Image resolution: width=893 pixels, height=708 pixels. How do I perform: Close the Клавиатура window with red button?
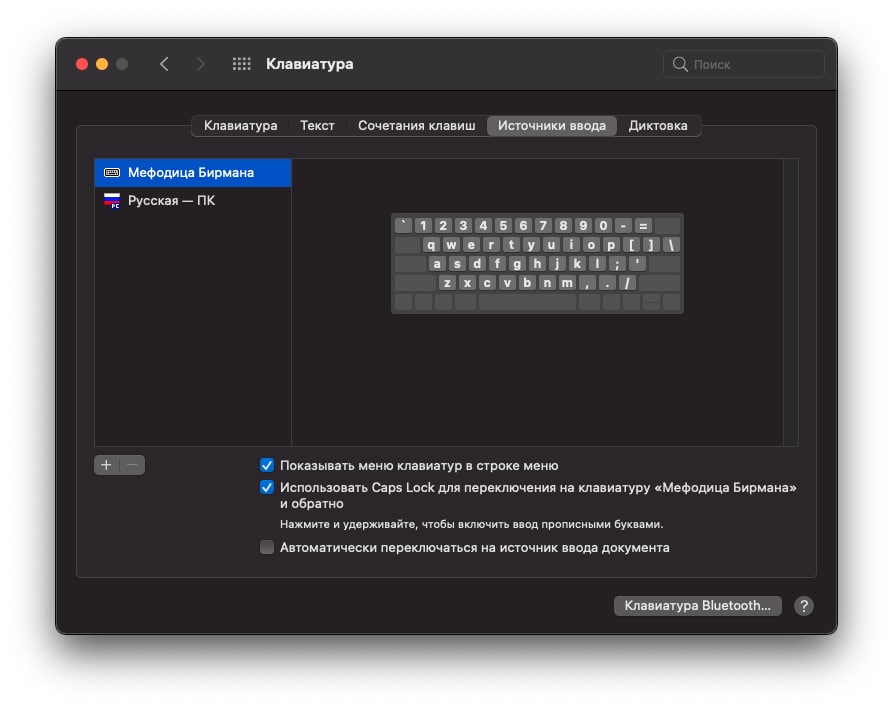point(82,64)
